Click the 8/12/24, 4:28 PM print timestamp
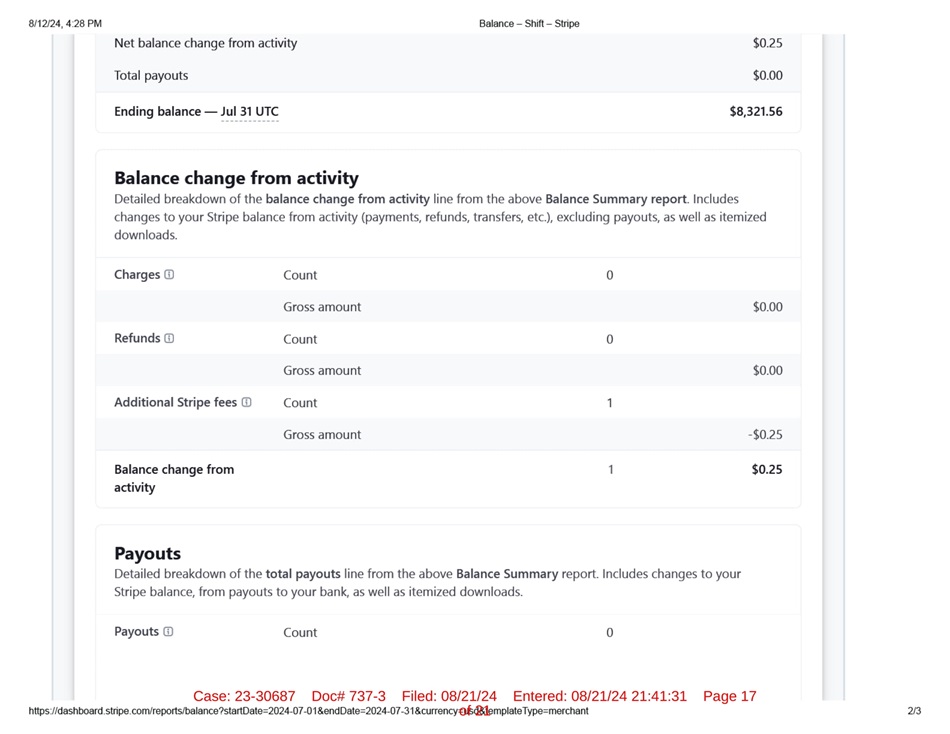Viewport: 950px width, 734px height. (x=65, y=23)
